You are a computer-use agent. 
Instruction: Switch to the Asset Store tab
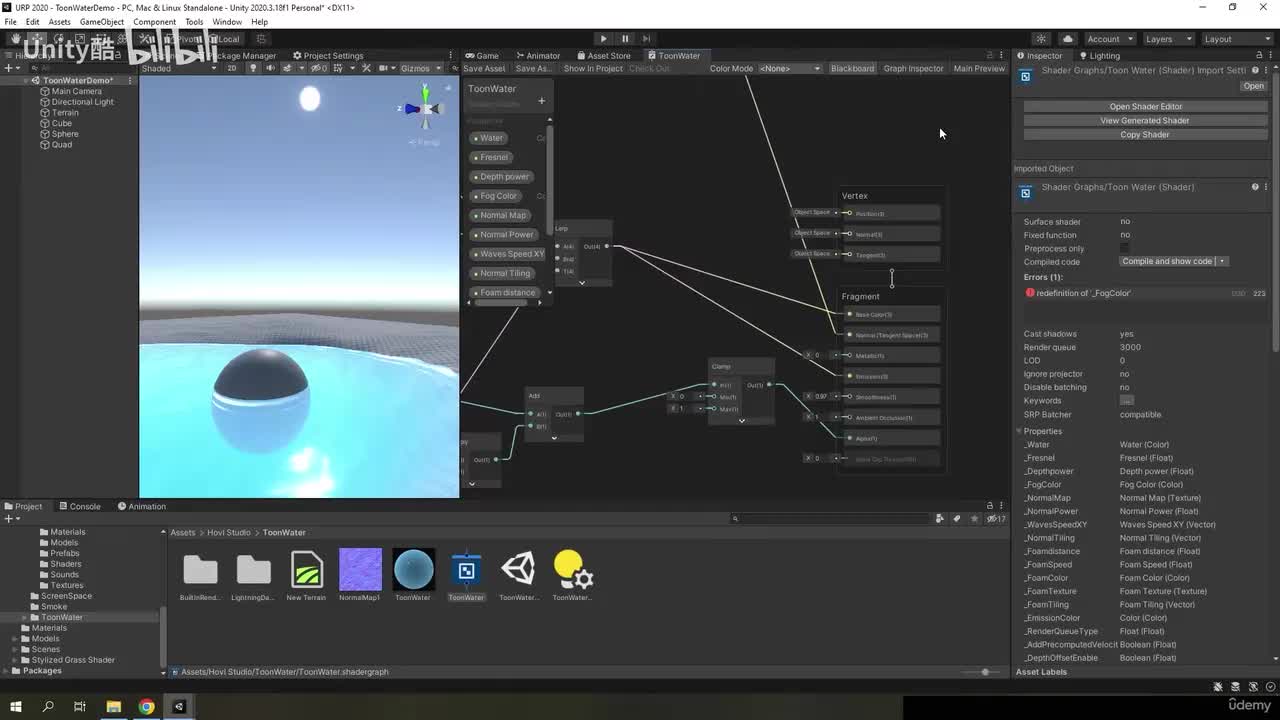[603, 56]
